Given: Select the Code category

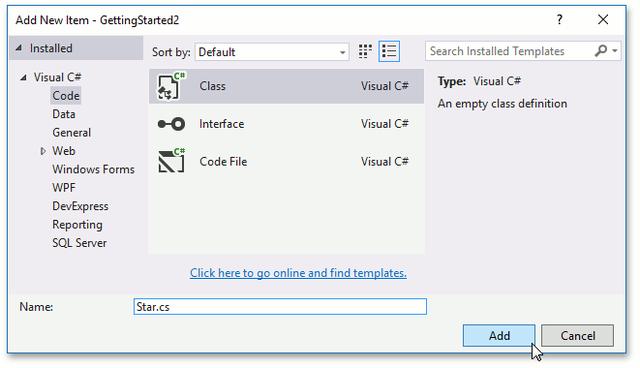Looking at the screenshot, I should click(x=66, y=95).
